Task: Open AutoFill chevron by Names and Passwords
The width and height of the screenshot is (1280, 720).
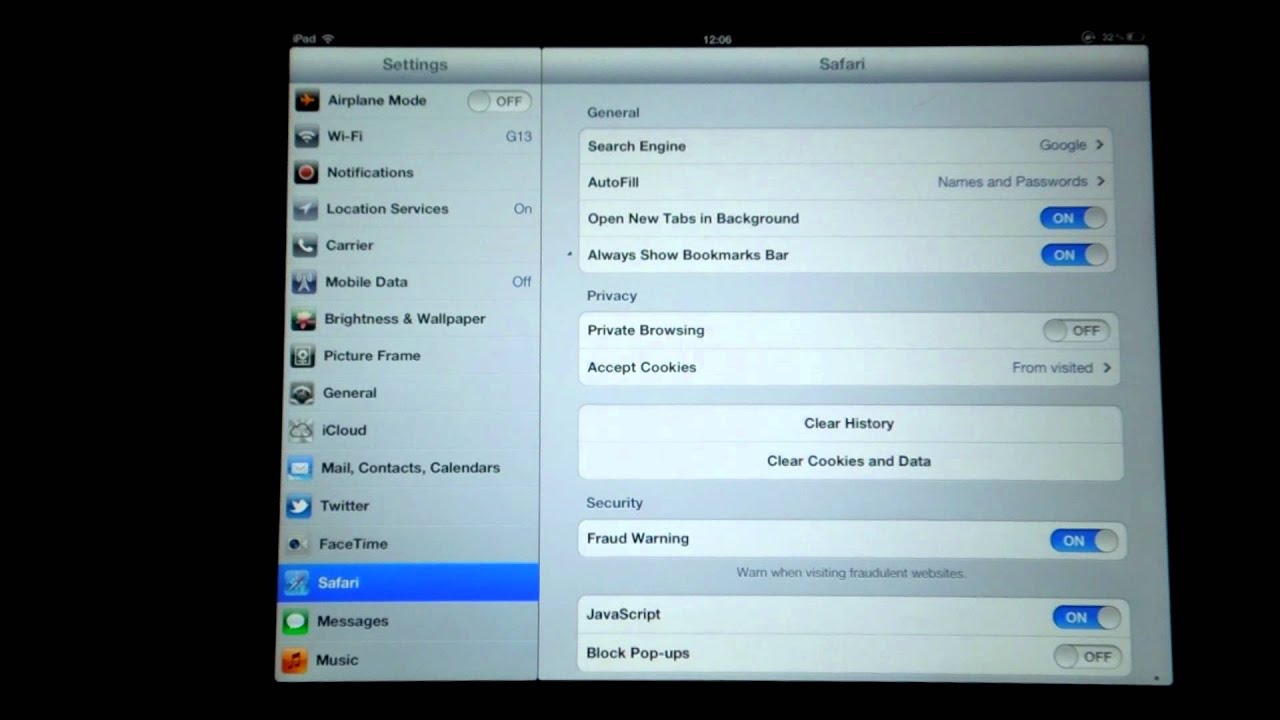Action: (1101, 181)
